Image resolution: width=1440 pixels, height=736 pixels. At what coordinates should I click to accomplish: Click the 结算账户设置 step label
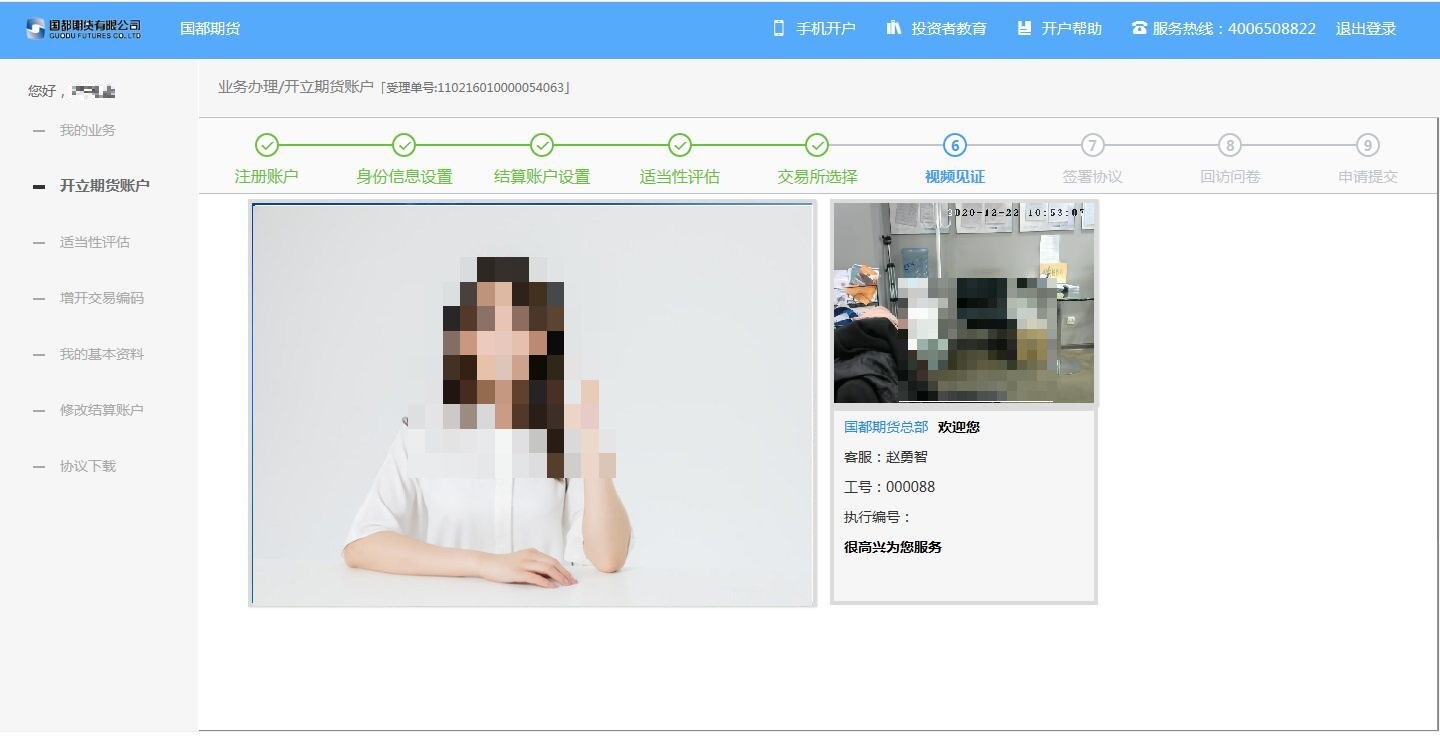click(542, 177)
